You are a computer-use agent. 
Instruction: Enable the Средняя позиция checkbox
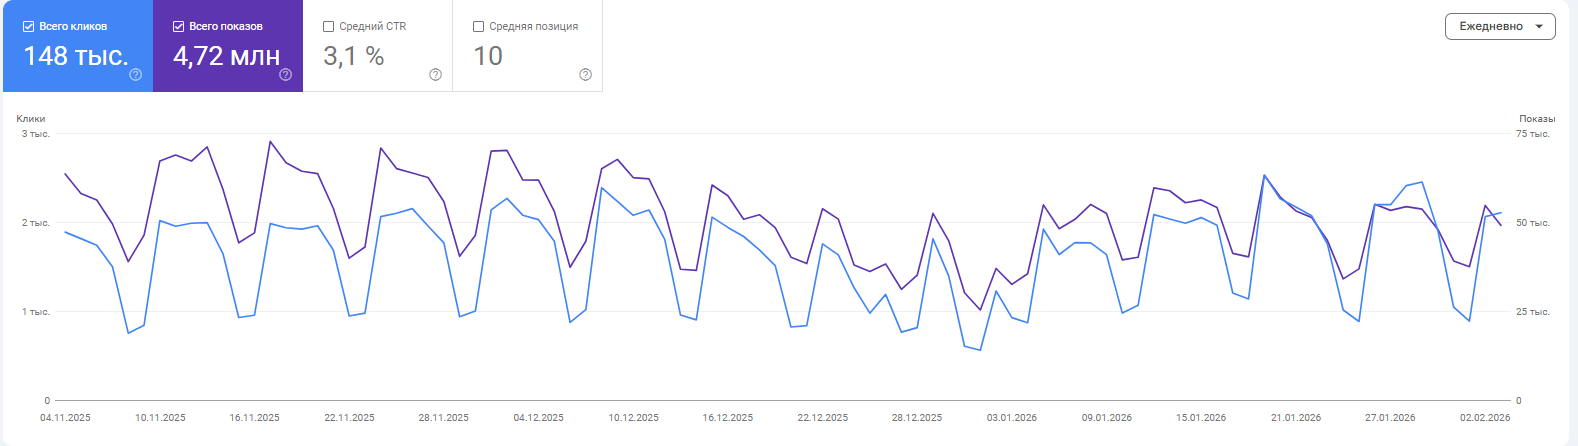(478, 27)
